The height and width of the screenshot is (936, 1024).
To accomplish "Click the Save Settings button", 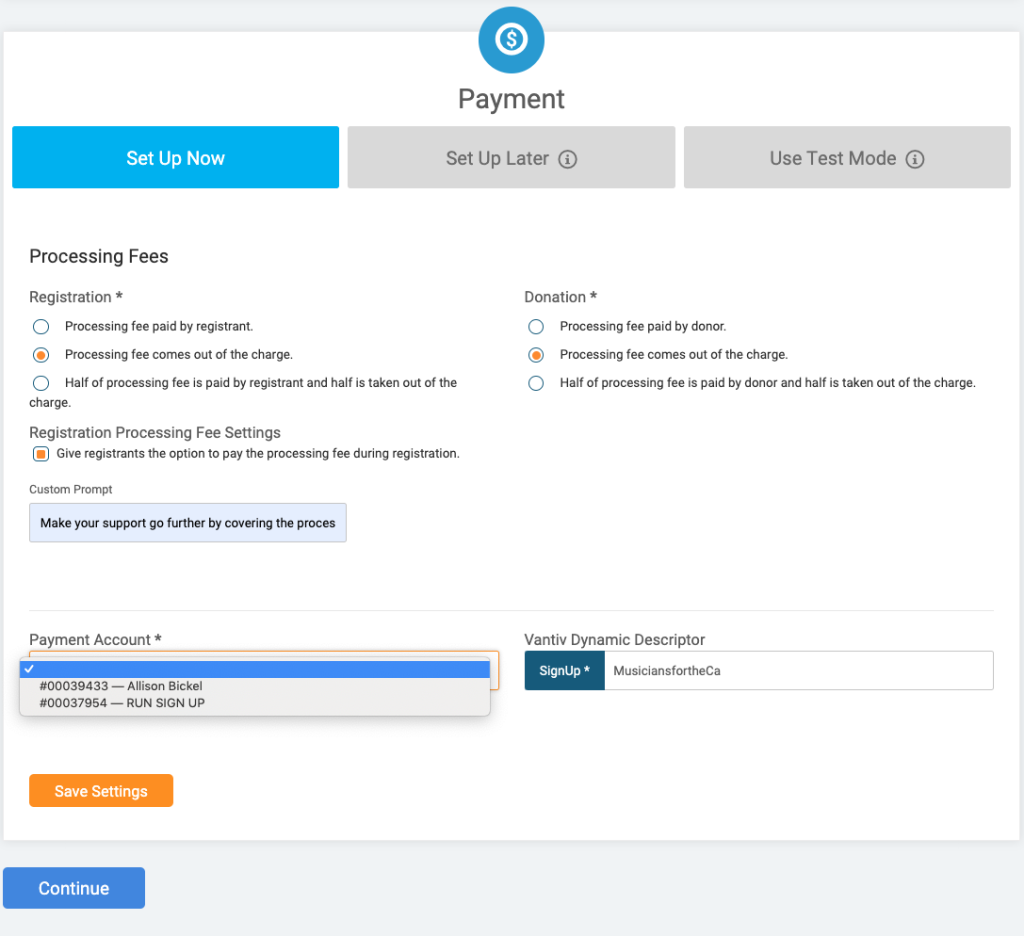I will (101, 790).
